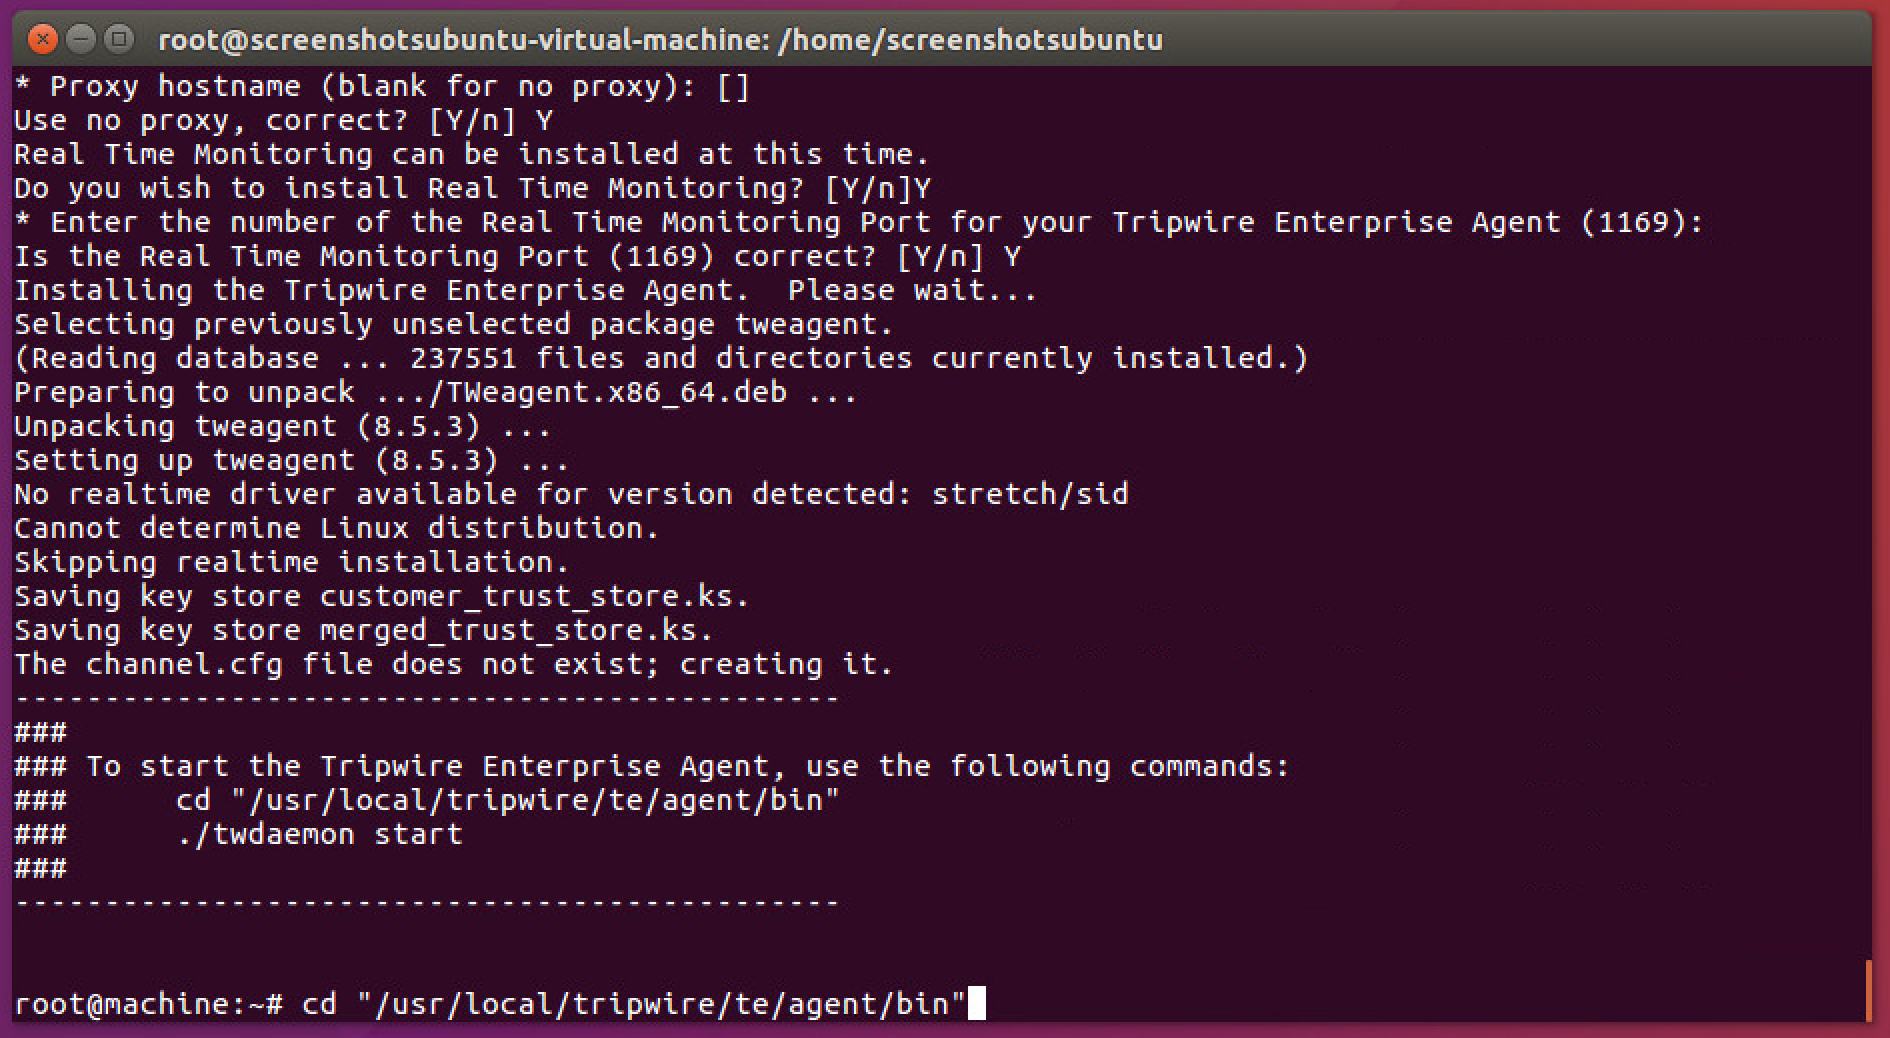Viewport: 1890px width, 1038px height.
Task: Click the typed cd command on the prompt line
Action: [x=633, y=1004]
